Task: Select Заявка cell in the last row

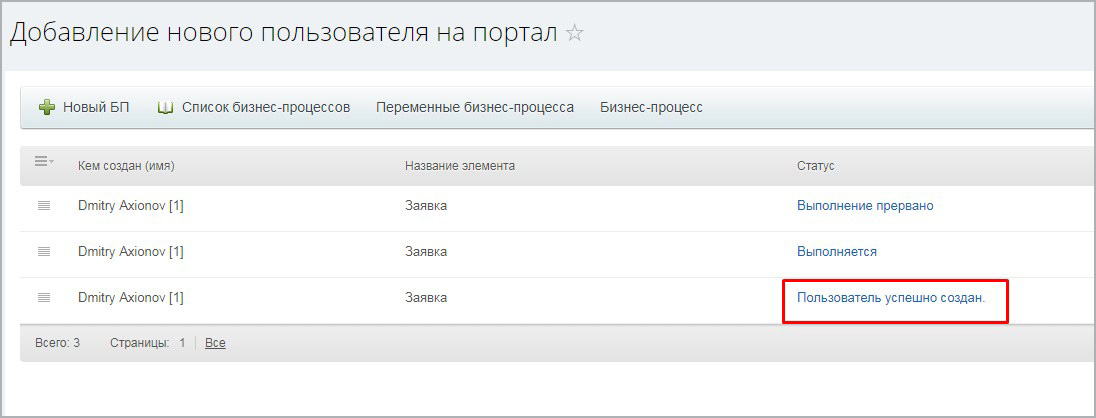Action: 425,298
